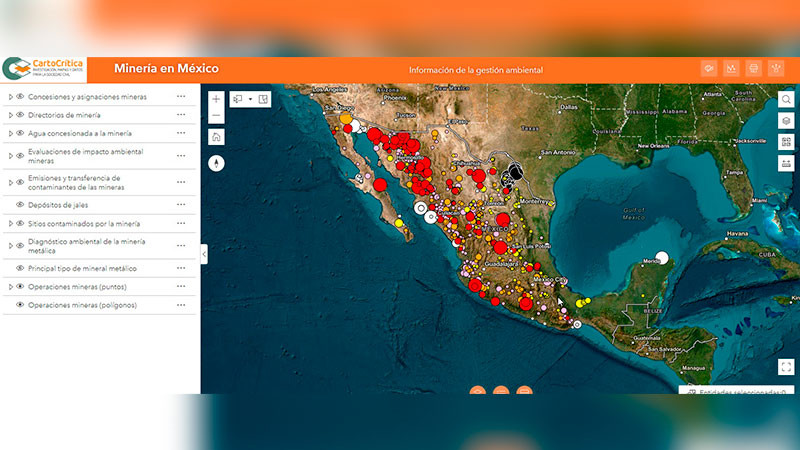Click the last orange header icon

pos(776,68)
